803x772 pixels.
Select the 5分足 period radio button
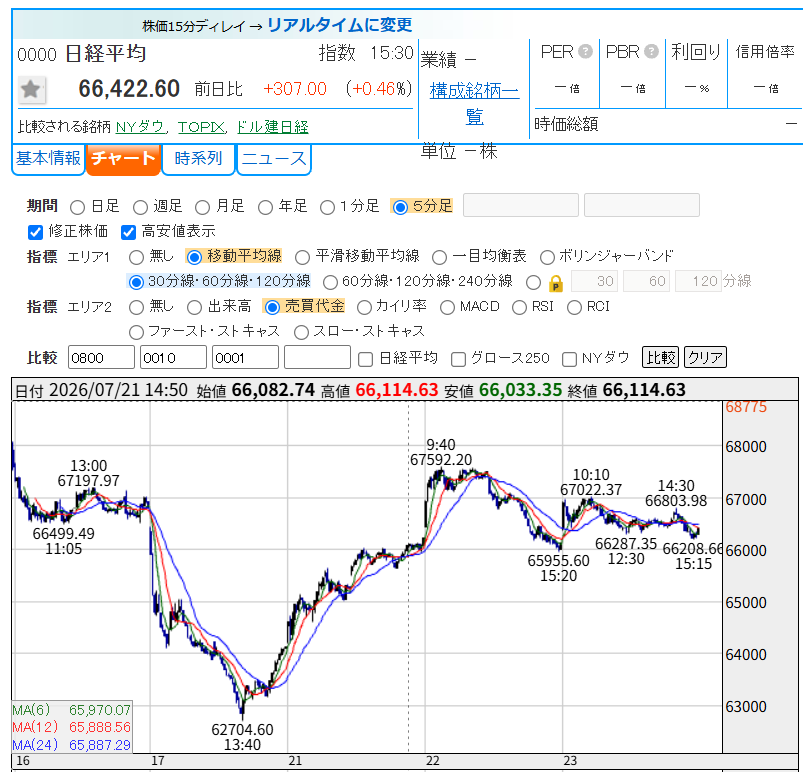(x=400, y=207)
